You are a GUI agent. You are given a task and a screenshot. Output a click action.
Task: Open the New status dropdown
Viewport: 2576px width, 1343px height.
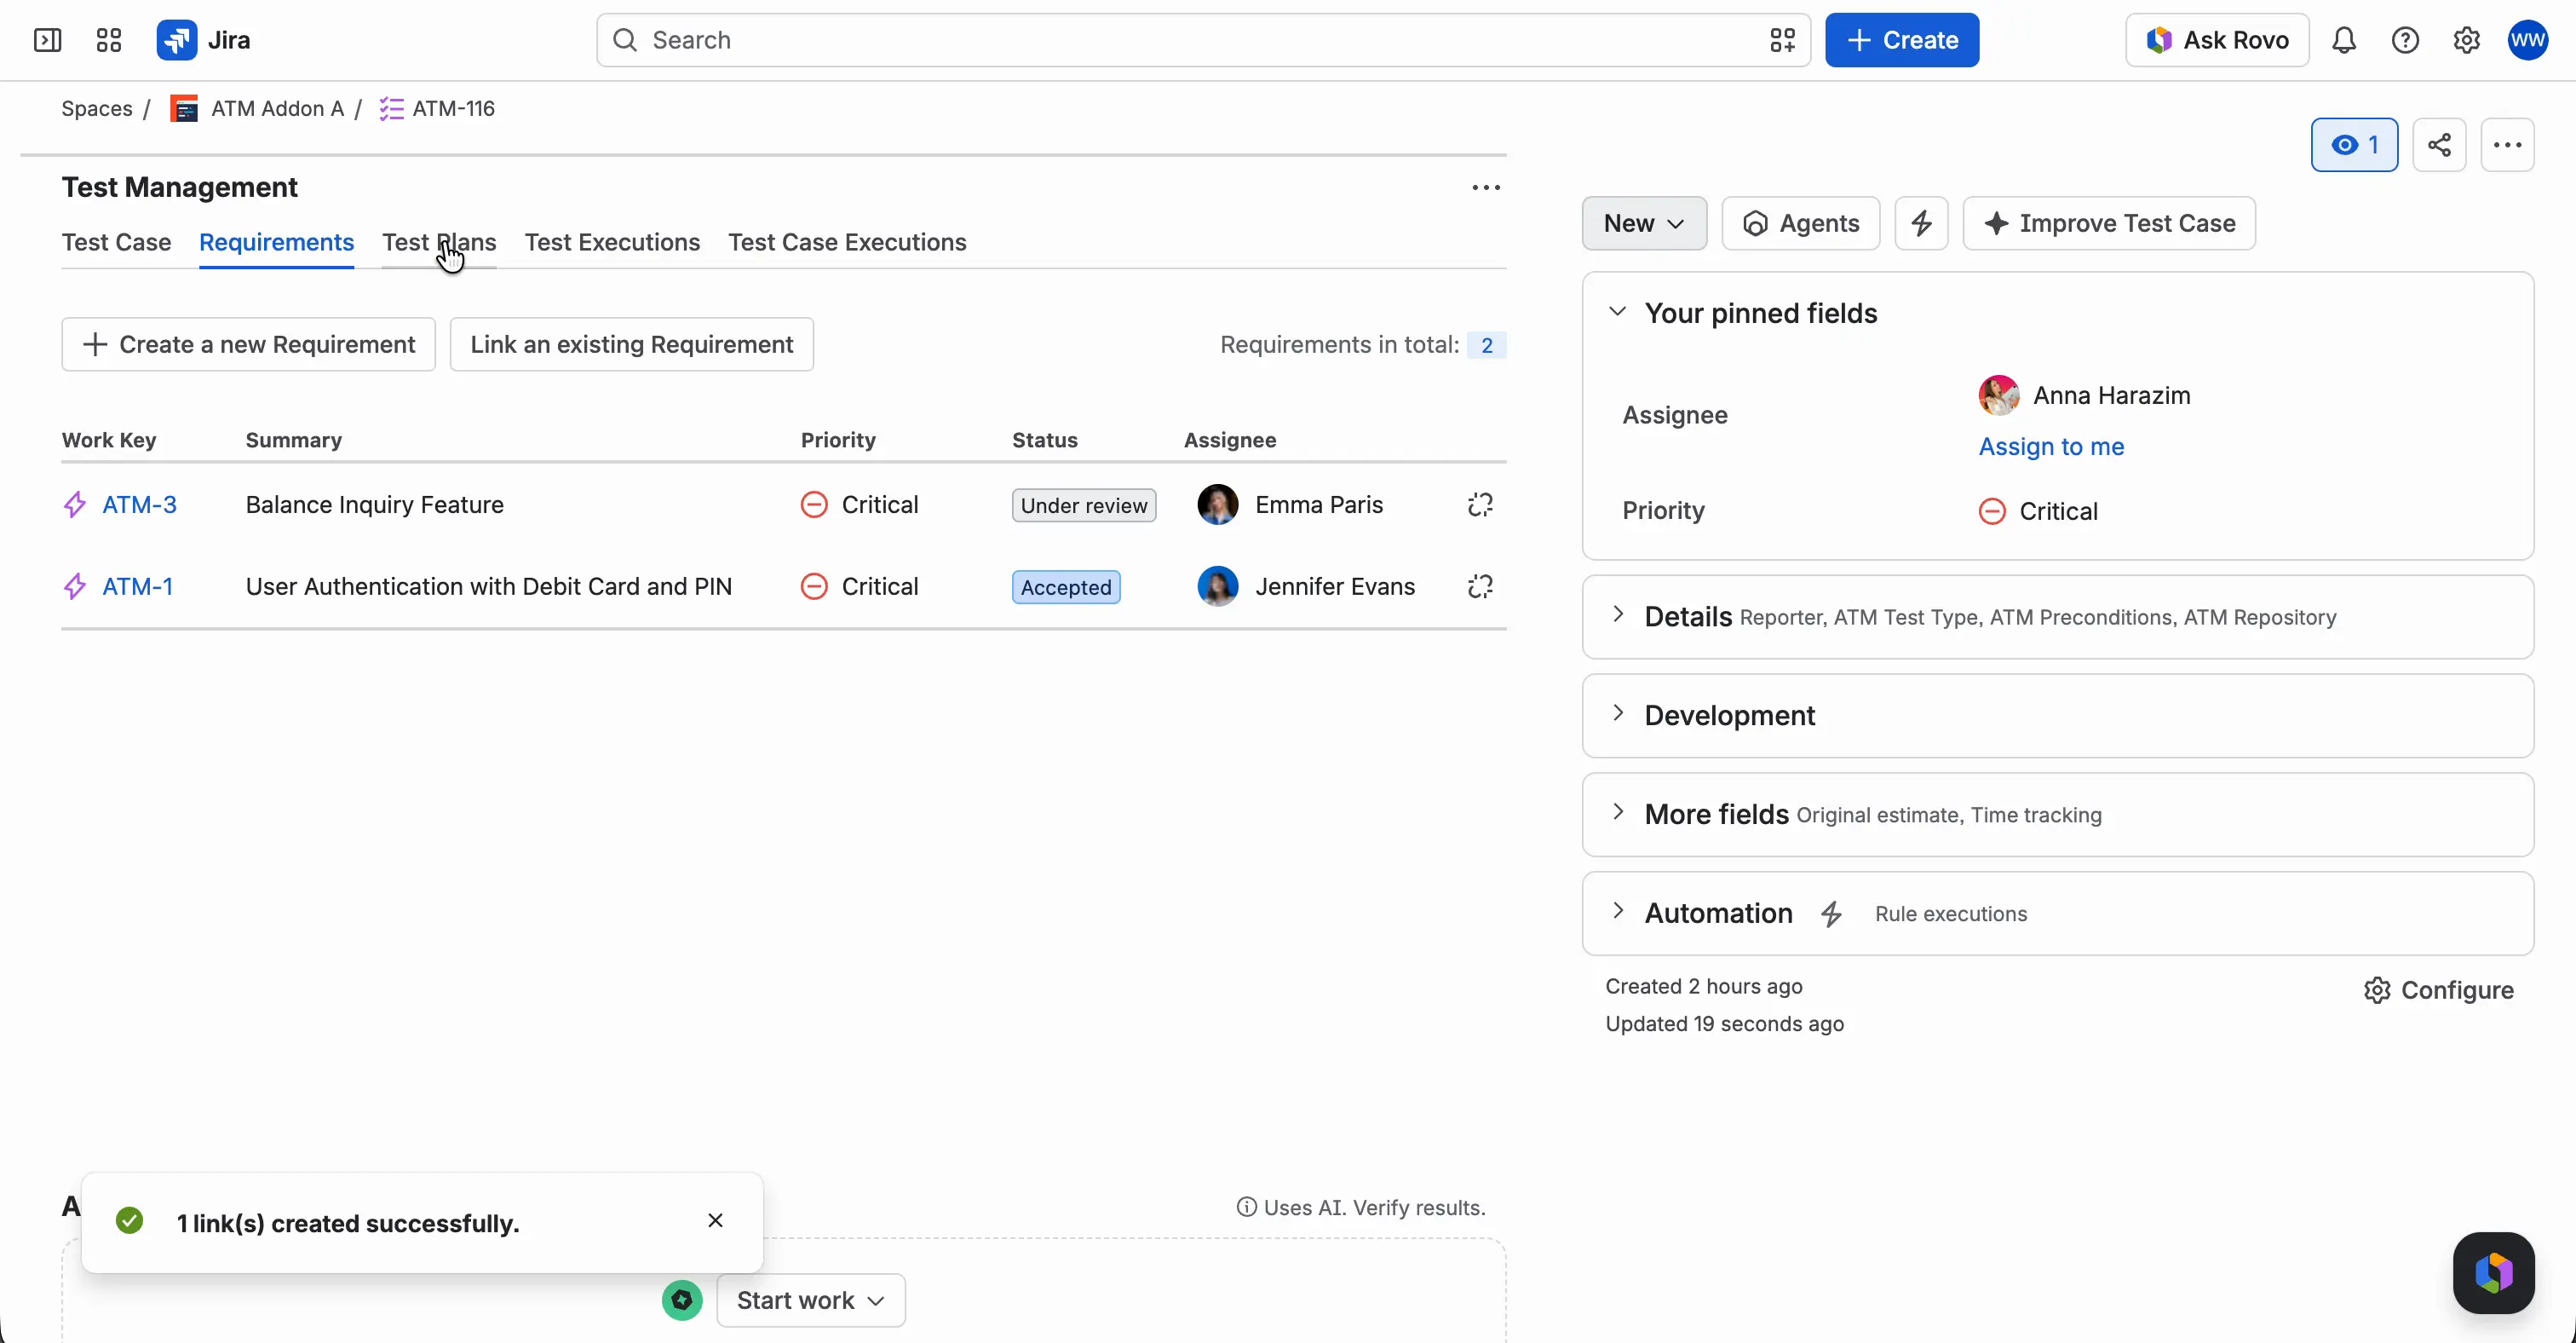(1644, 223)
